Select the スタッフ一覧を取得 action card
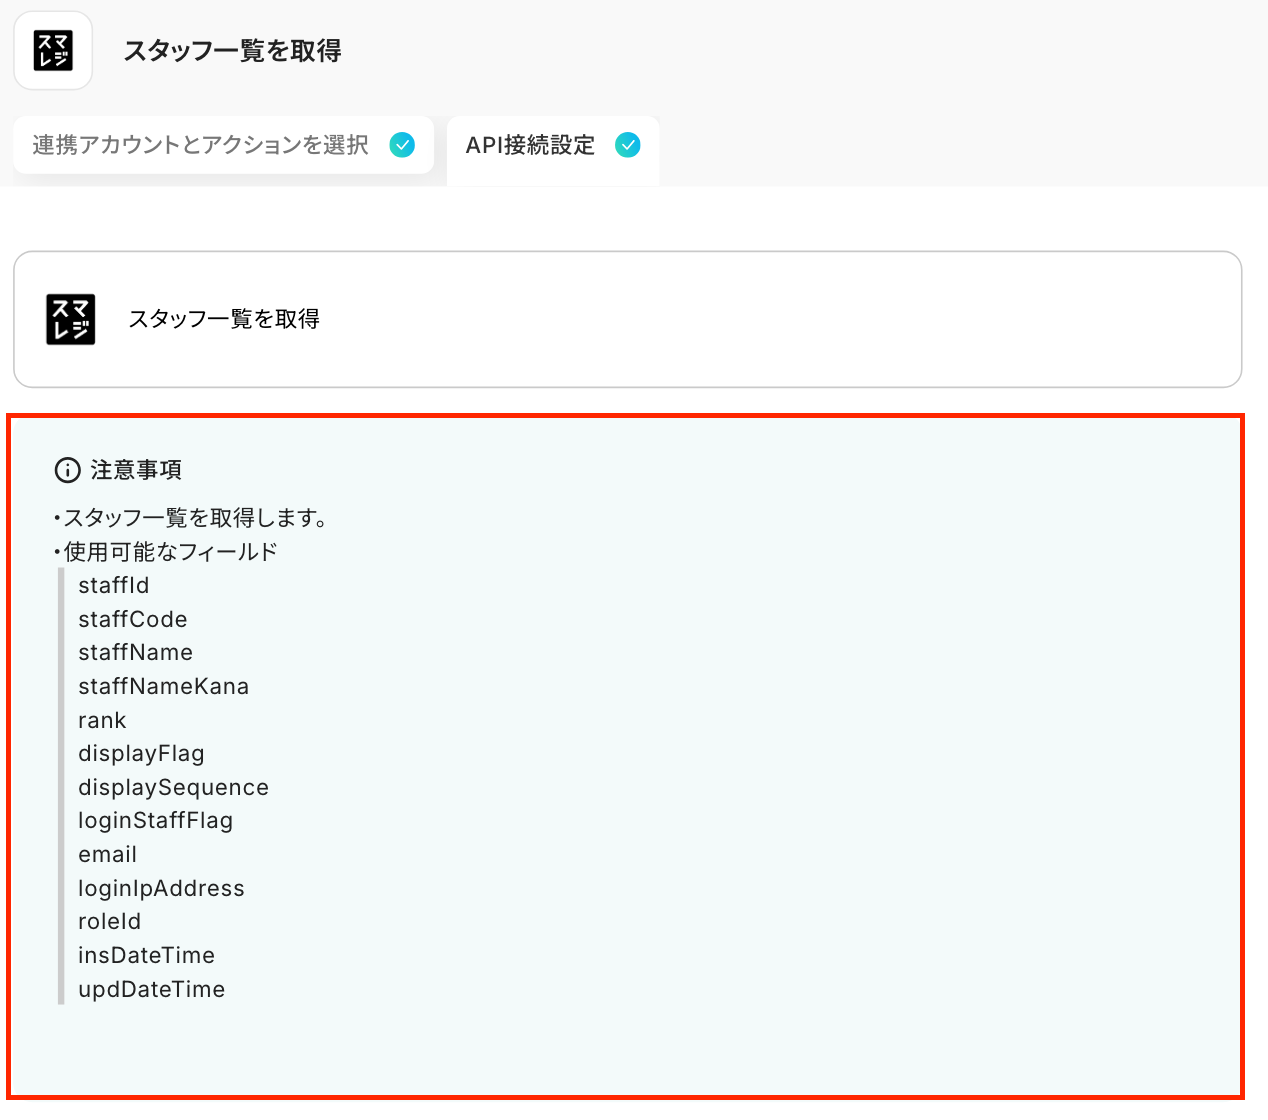1268x1120 pixels. 627,319
